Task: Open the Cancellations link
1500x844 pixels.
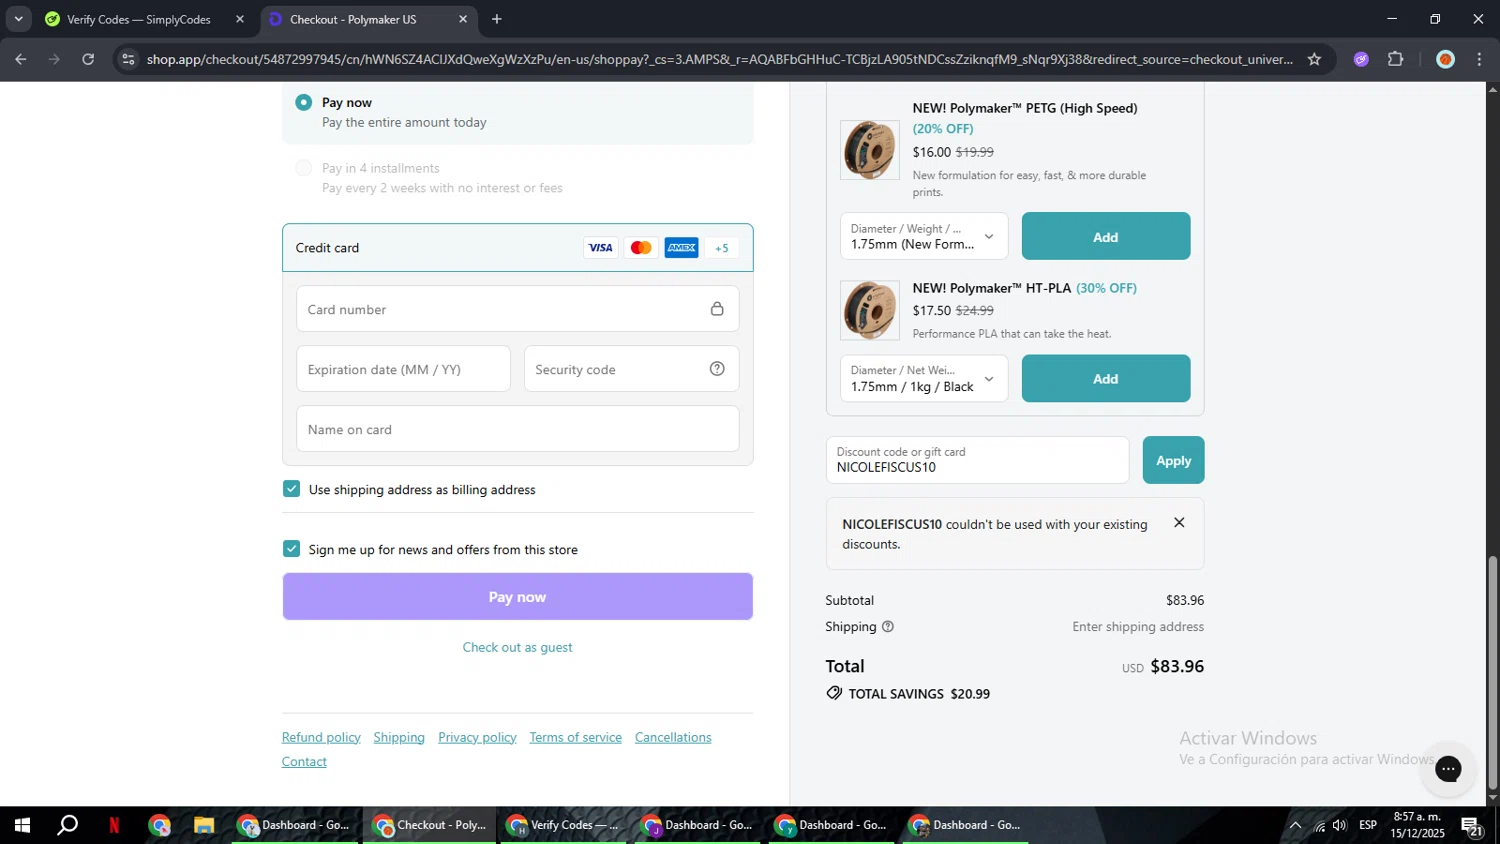Action: pyautogui.click(x=673, y=737)
